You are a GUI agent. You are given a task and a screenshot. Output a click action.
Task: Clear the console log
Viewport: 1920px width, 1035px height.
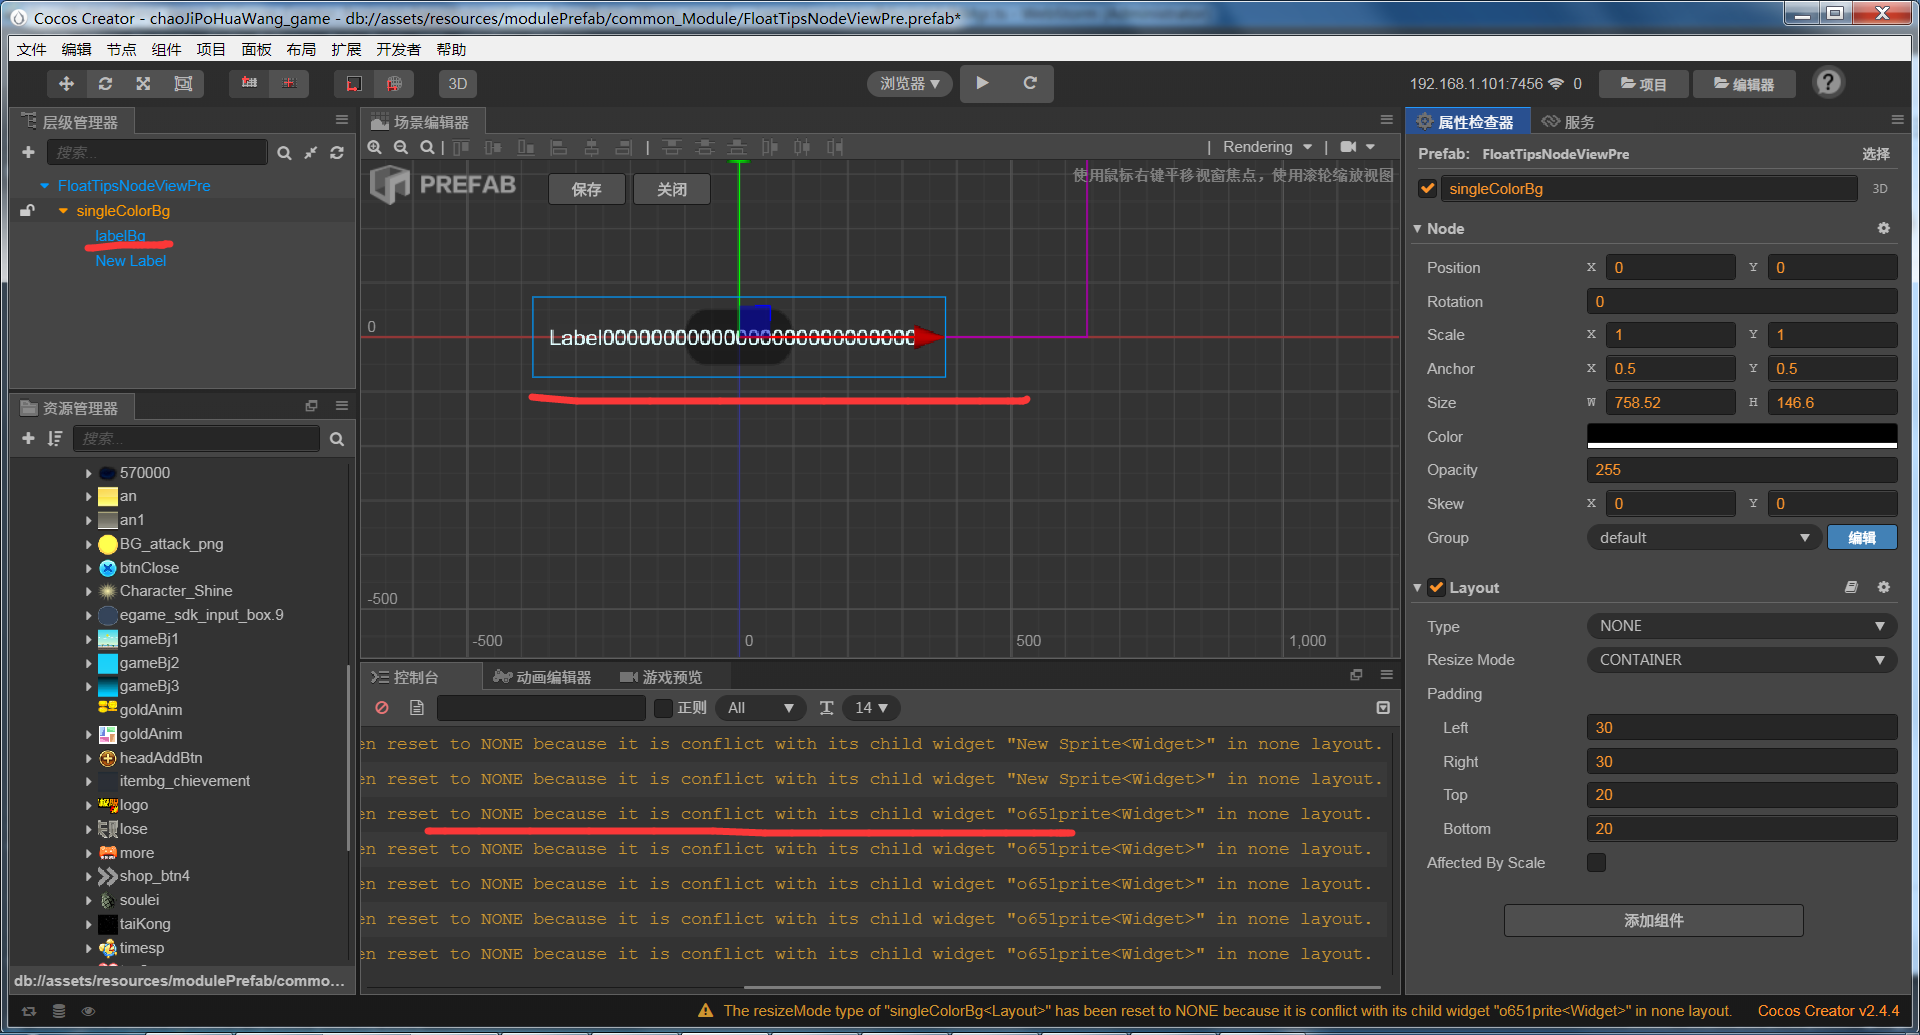click(x=382, y=708)
